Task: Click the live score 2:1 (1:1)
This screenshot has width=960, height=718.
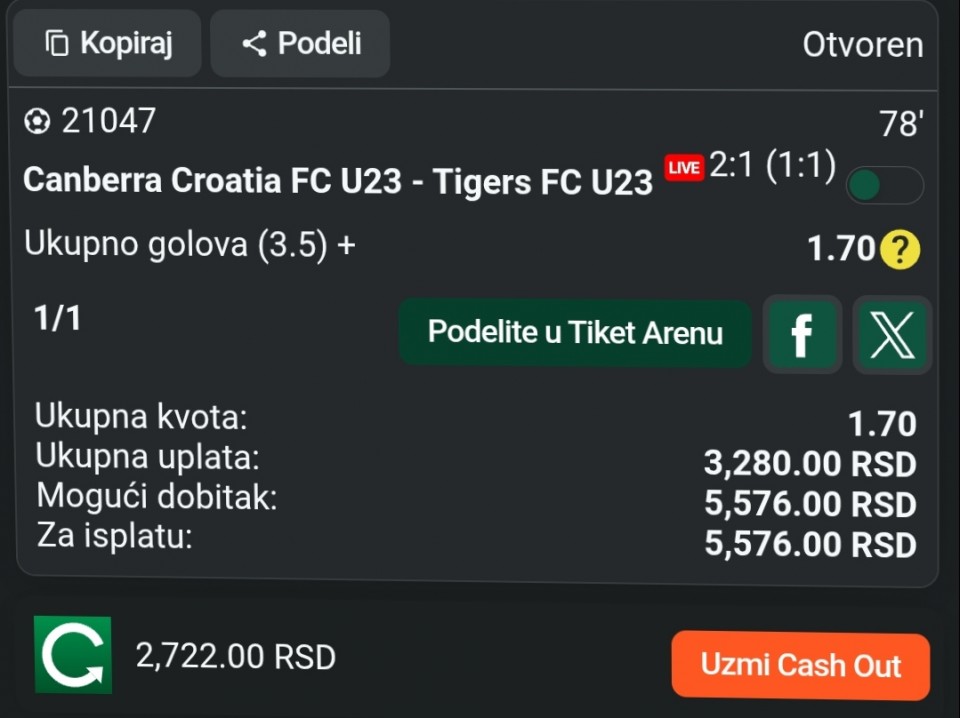Action: tap(772, 166)
